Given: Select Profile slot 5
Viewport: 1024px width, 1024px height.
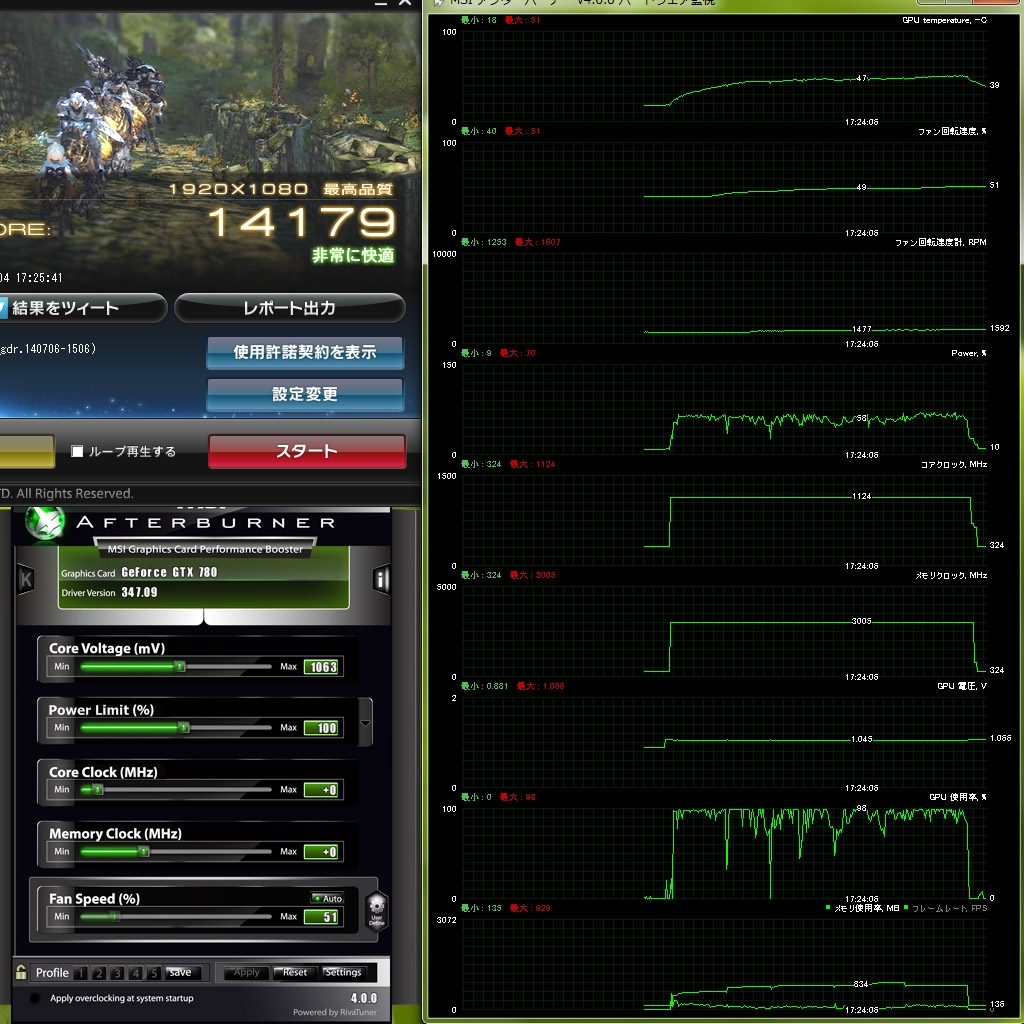Looking at the screenshot, I should click(153, 973).
